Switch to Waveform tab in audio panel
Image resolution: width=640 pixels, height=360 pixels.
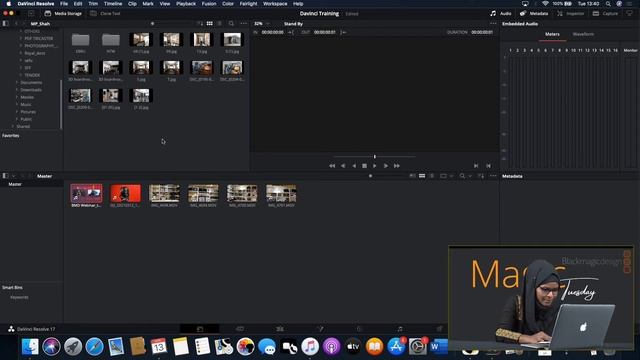pyautogui.click(x=583, y=34)
